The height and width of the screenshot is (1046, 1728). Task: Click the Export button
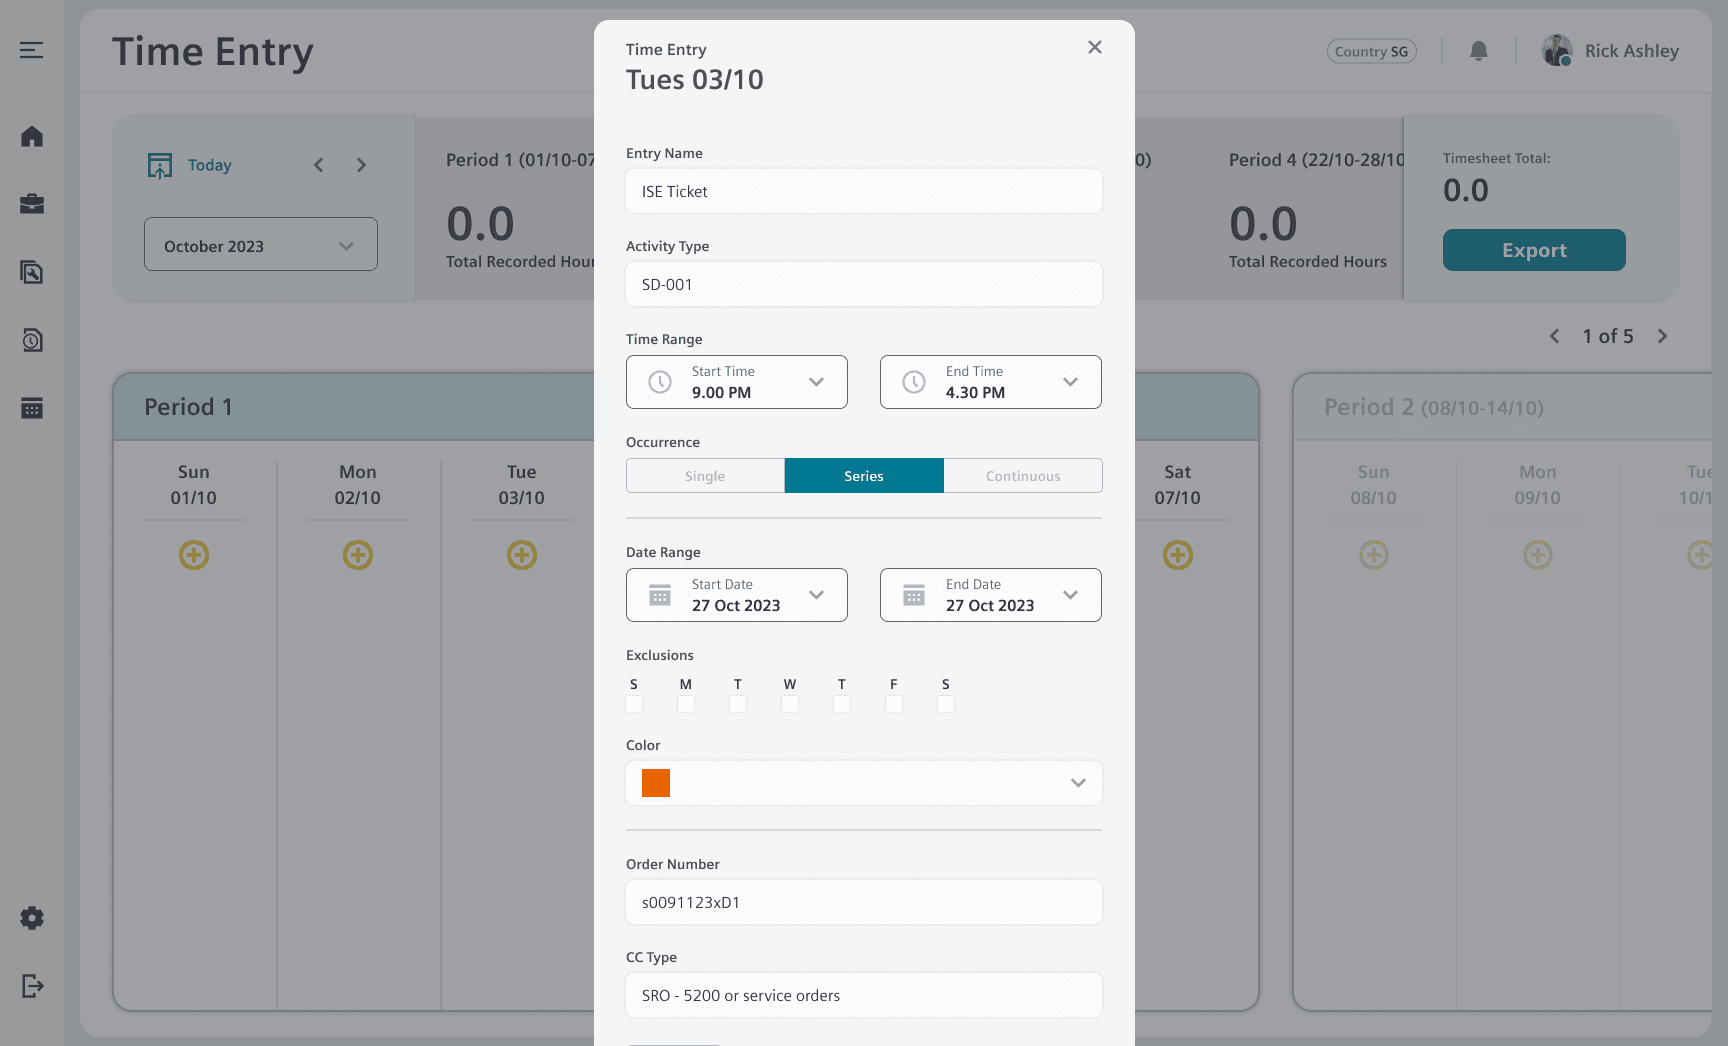click(x=1534, y=250)
